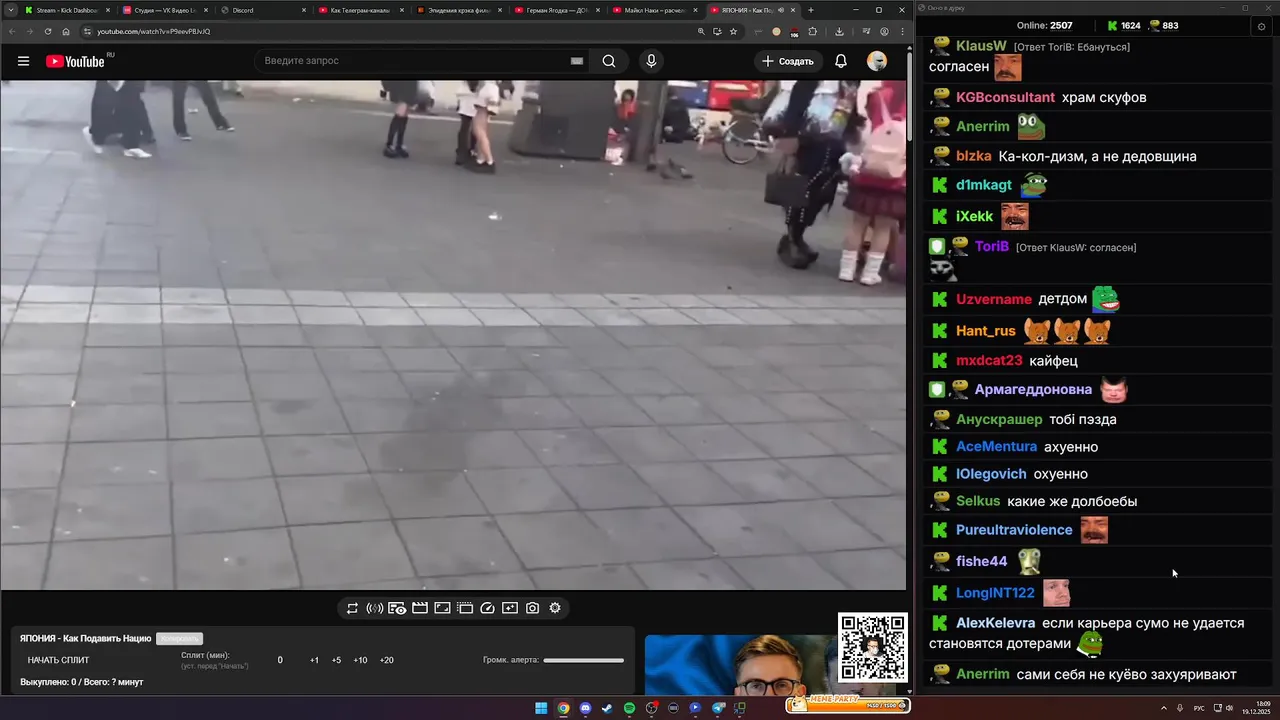The image size is (1280, 720).
Task: Toggle the fullscreen frame icon in toolbar
Action: click(x=442, y=608)
